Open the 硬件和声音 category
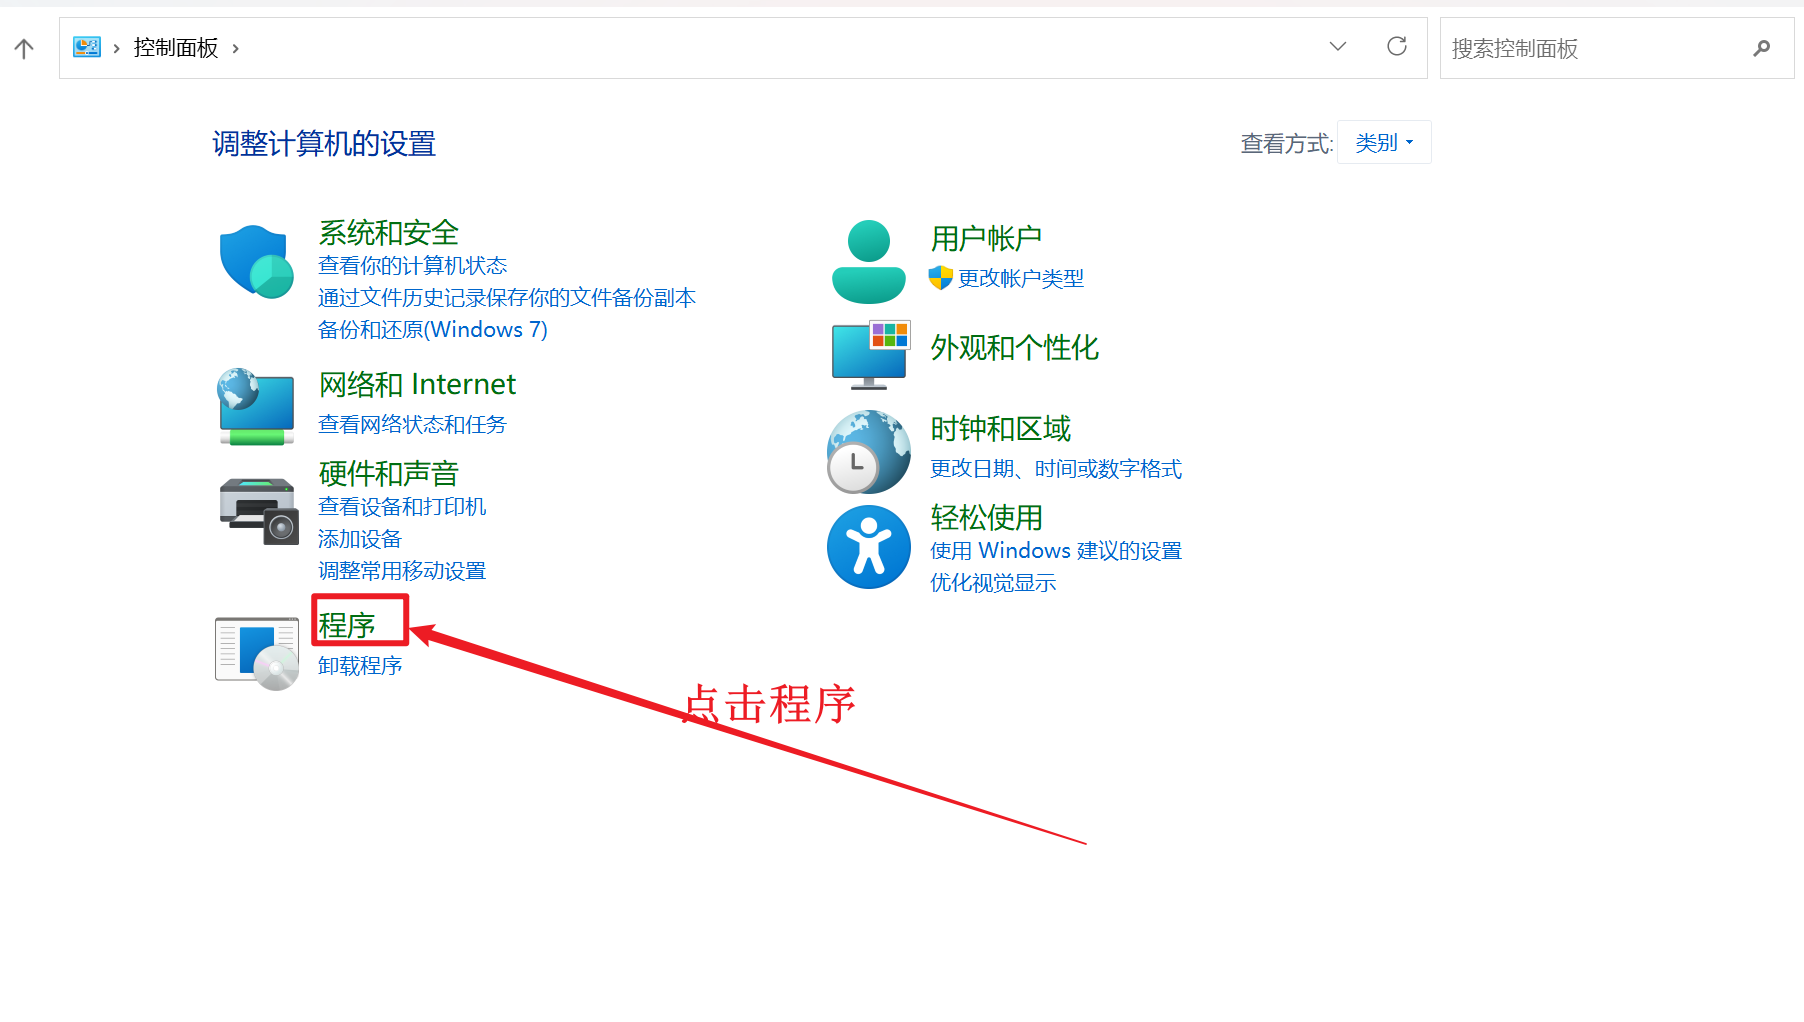Screen dimensions: 1804x1022 click(388, 474)
